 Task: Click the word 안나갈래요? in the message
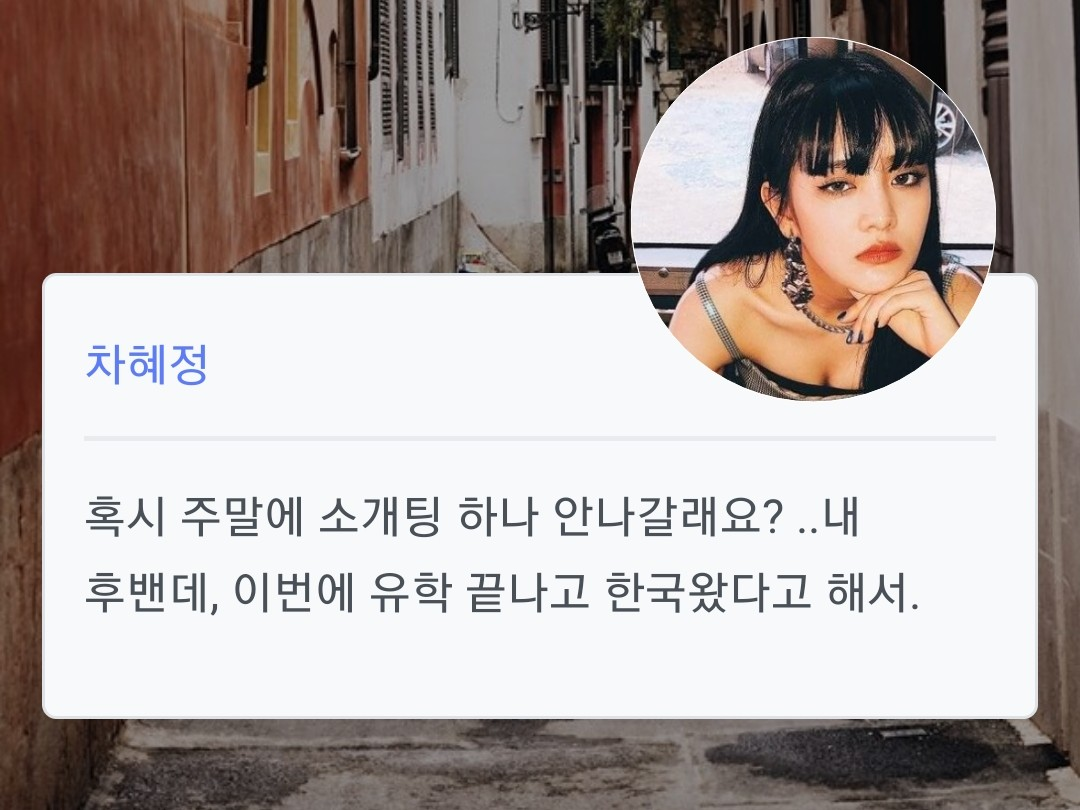point(668,516)
